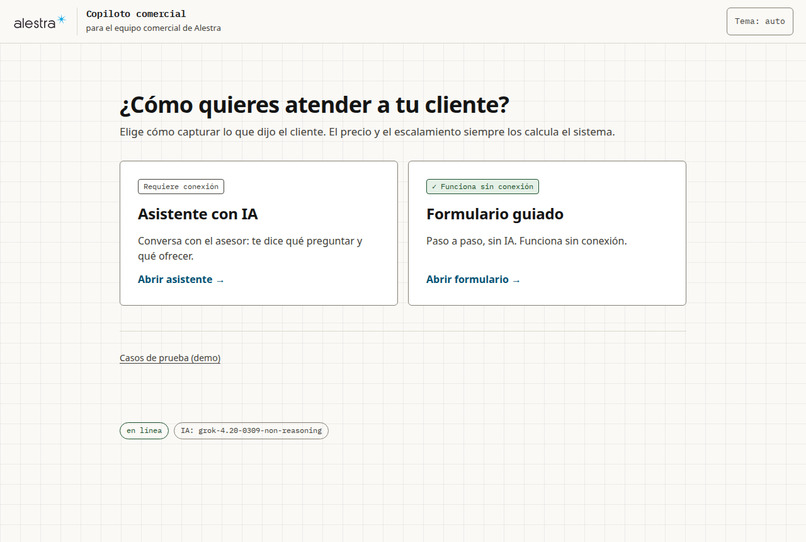Click the Alestra logo
This screenshot has width=806, height=542.
pyautogui.click(x=40, y=22)
